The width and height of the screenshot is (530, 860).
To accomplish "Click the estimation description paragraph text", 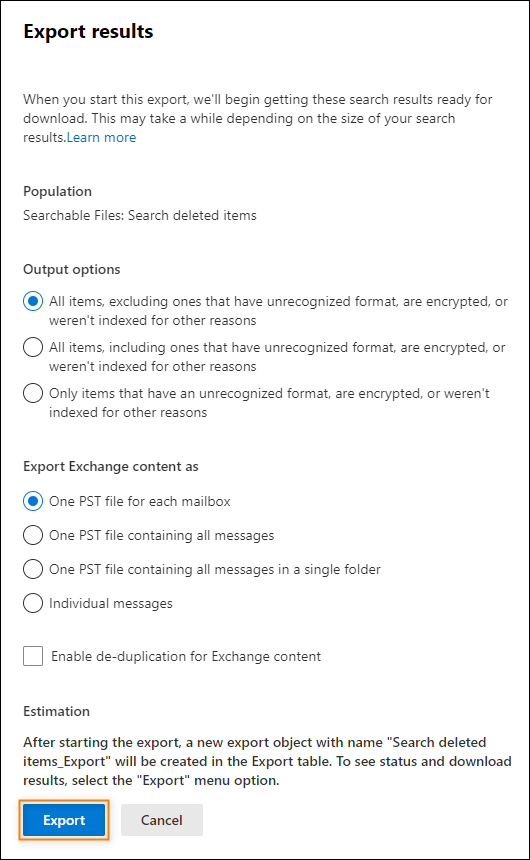I will tap(267, 761).
